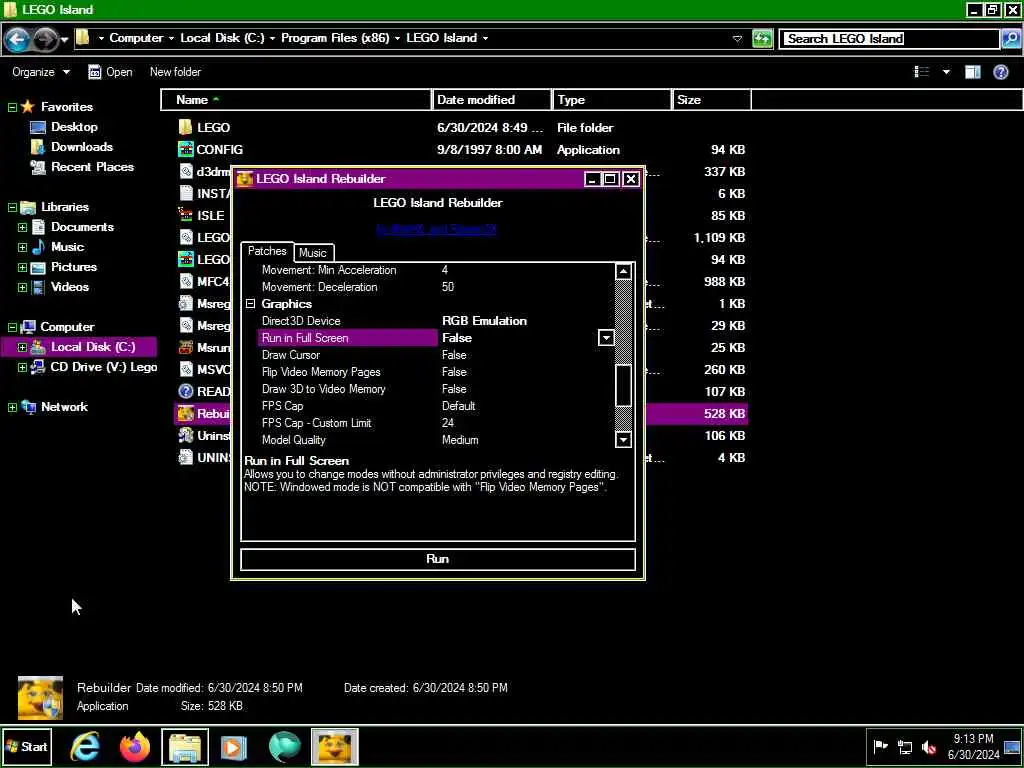The height and width of the screenshot is (768, 1024).
Task: Click the Start button
Action: click(26, 746)
